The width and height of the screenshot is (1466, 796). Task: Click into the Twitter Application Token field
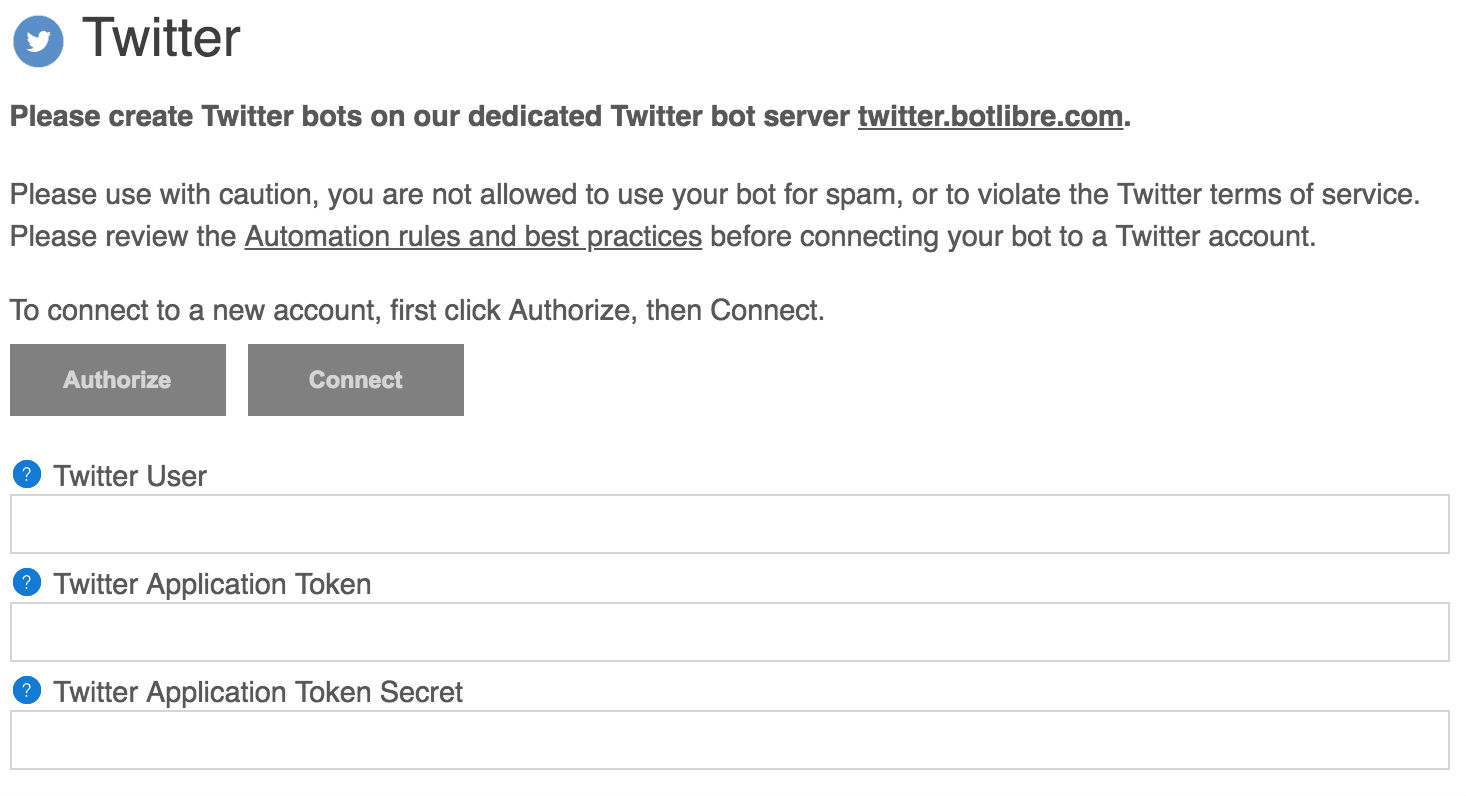[729, 632]
